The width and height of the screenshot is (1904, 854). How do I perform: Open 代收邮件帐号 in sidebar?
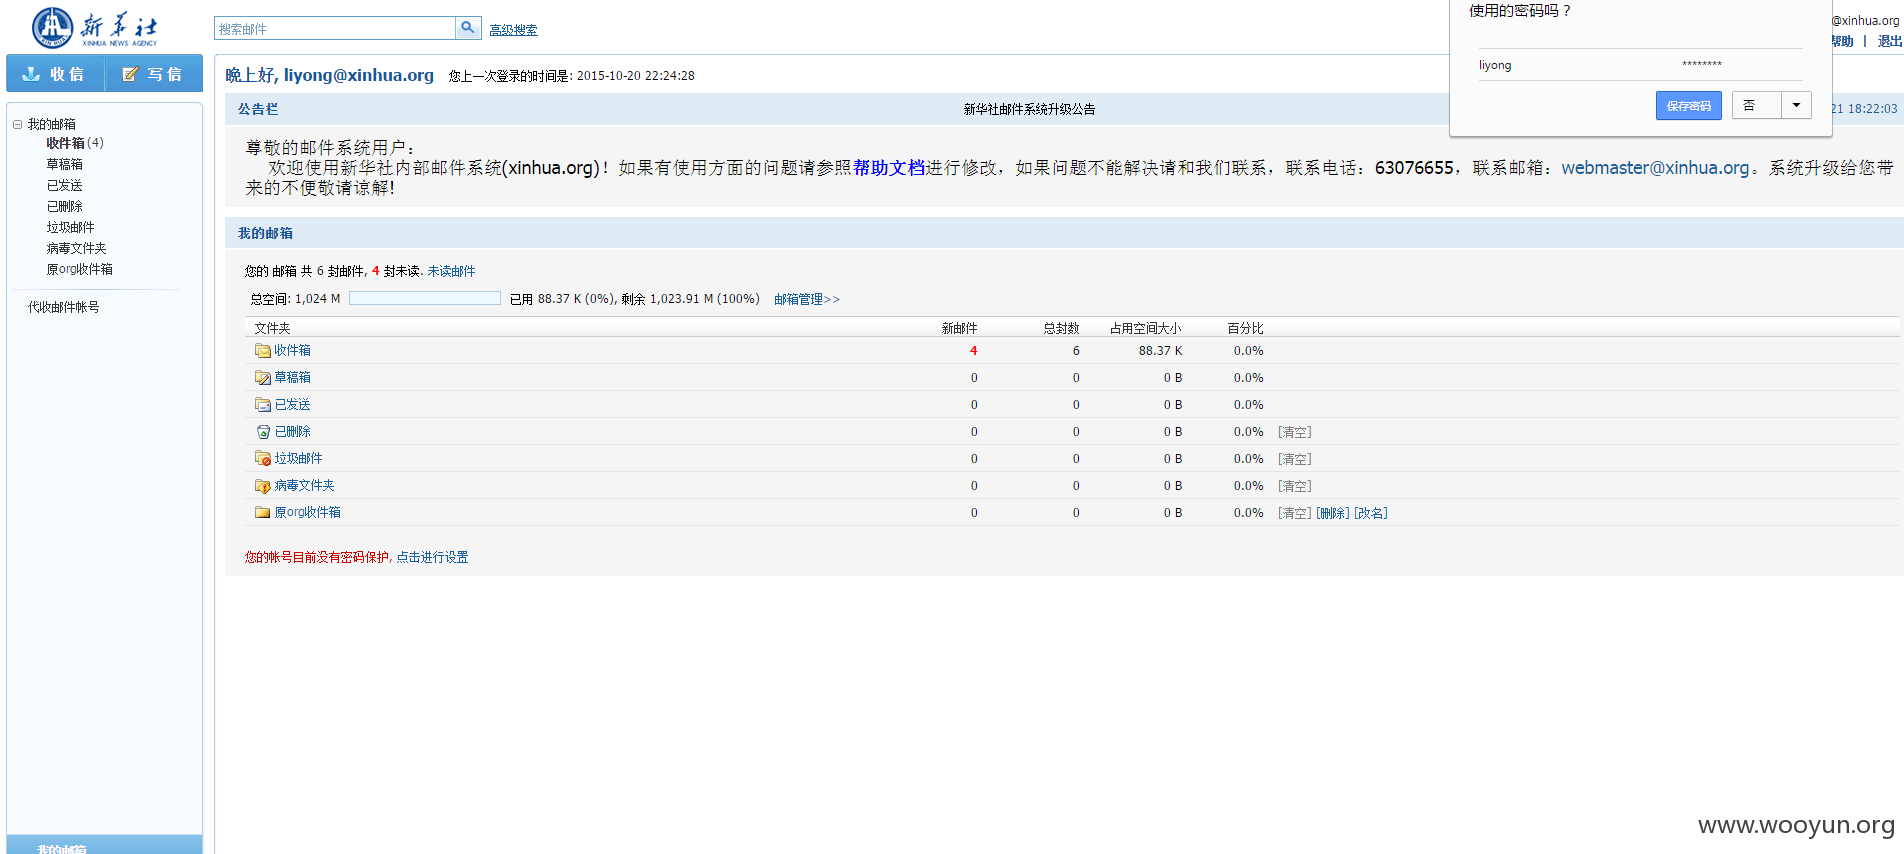coord(64,307)
